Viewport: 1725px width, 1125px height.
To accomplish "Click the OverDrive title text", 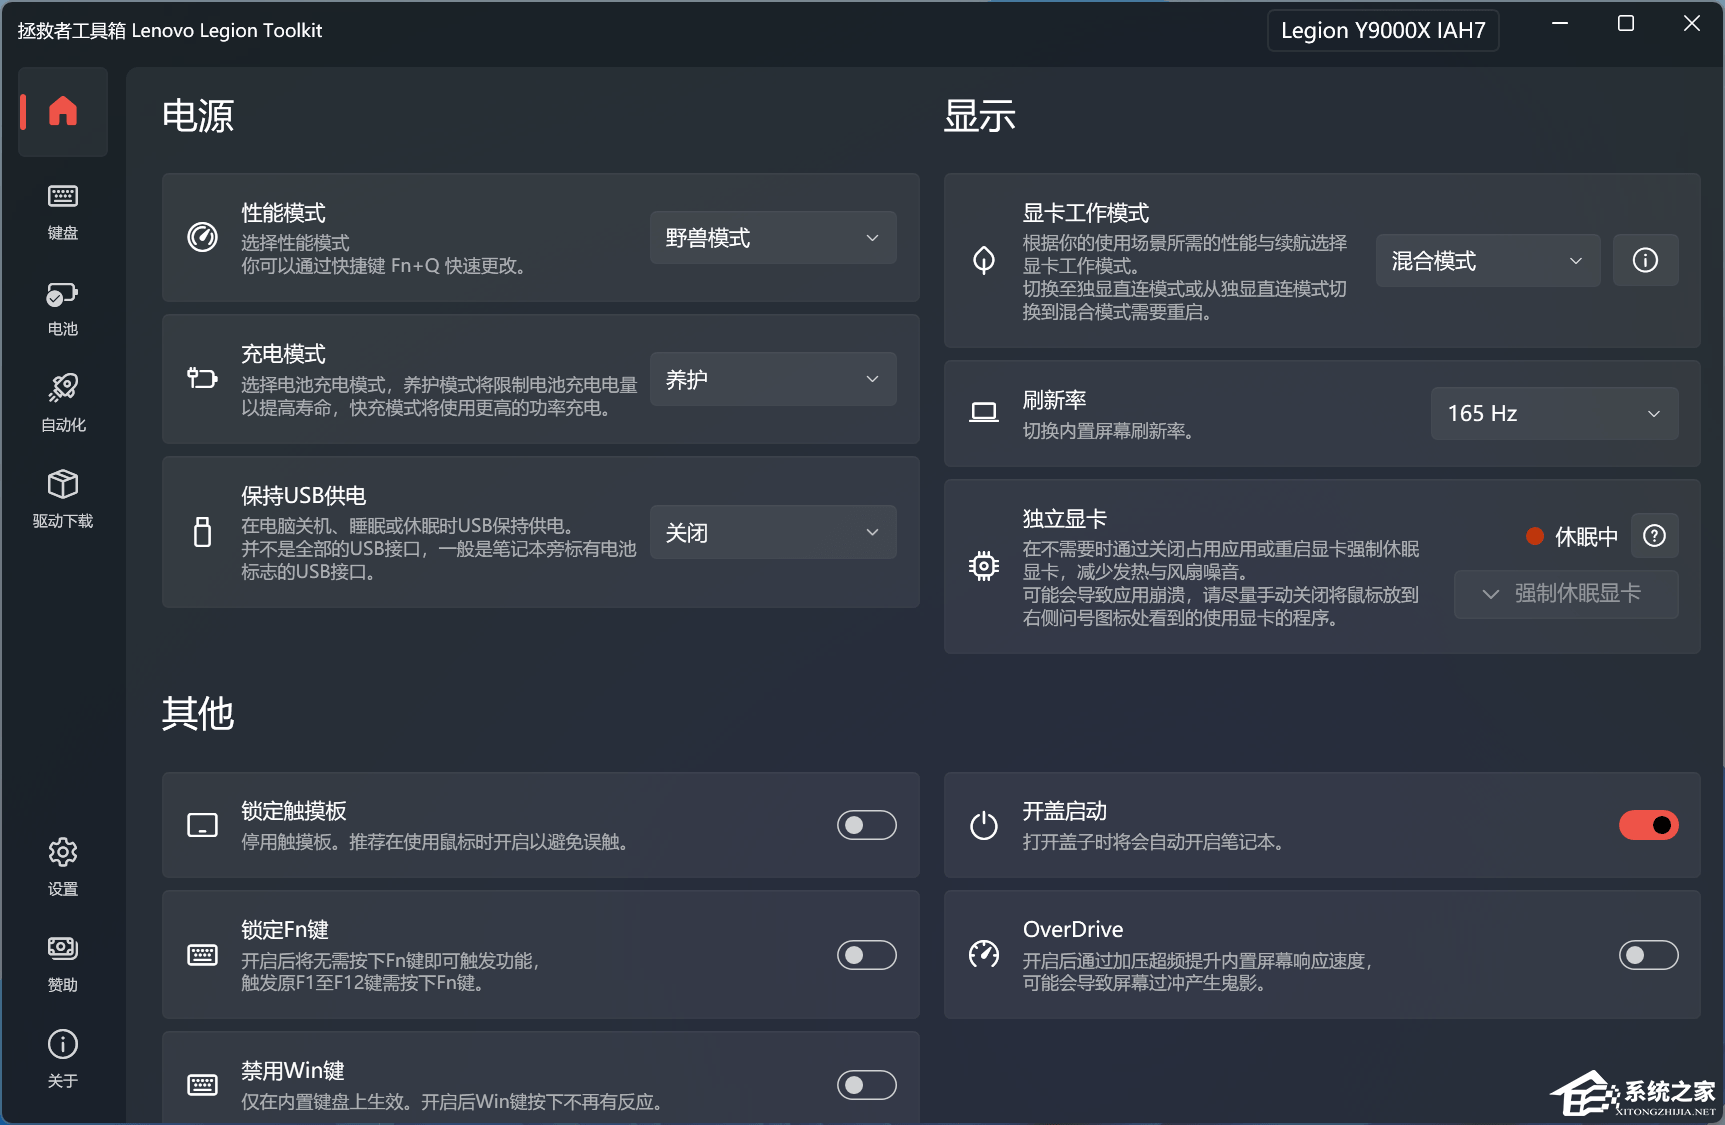I will click(1073, 929).
